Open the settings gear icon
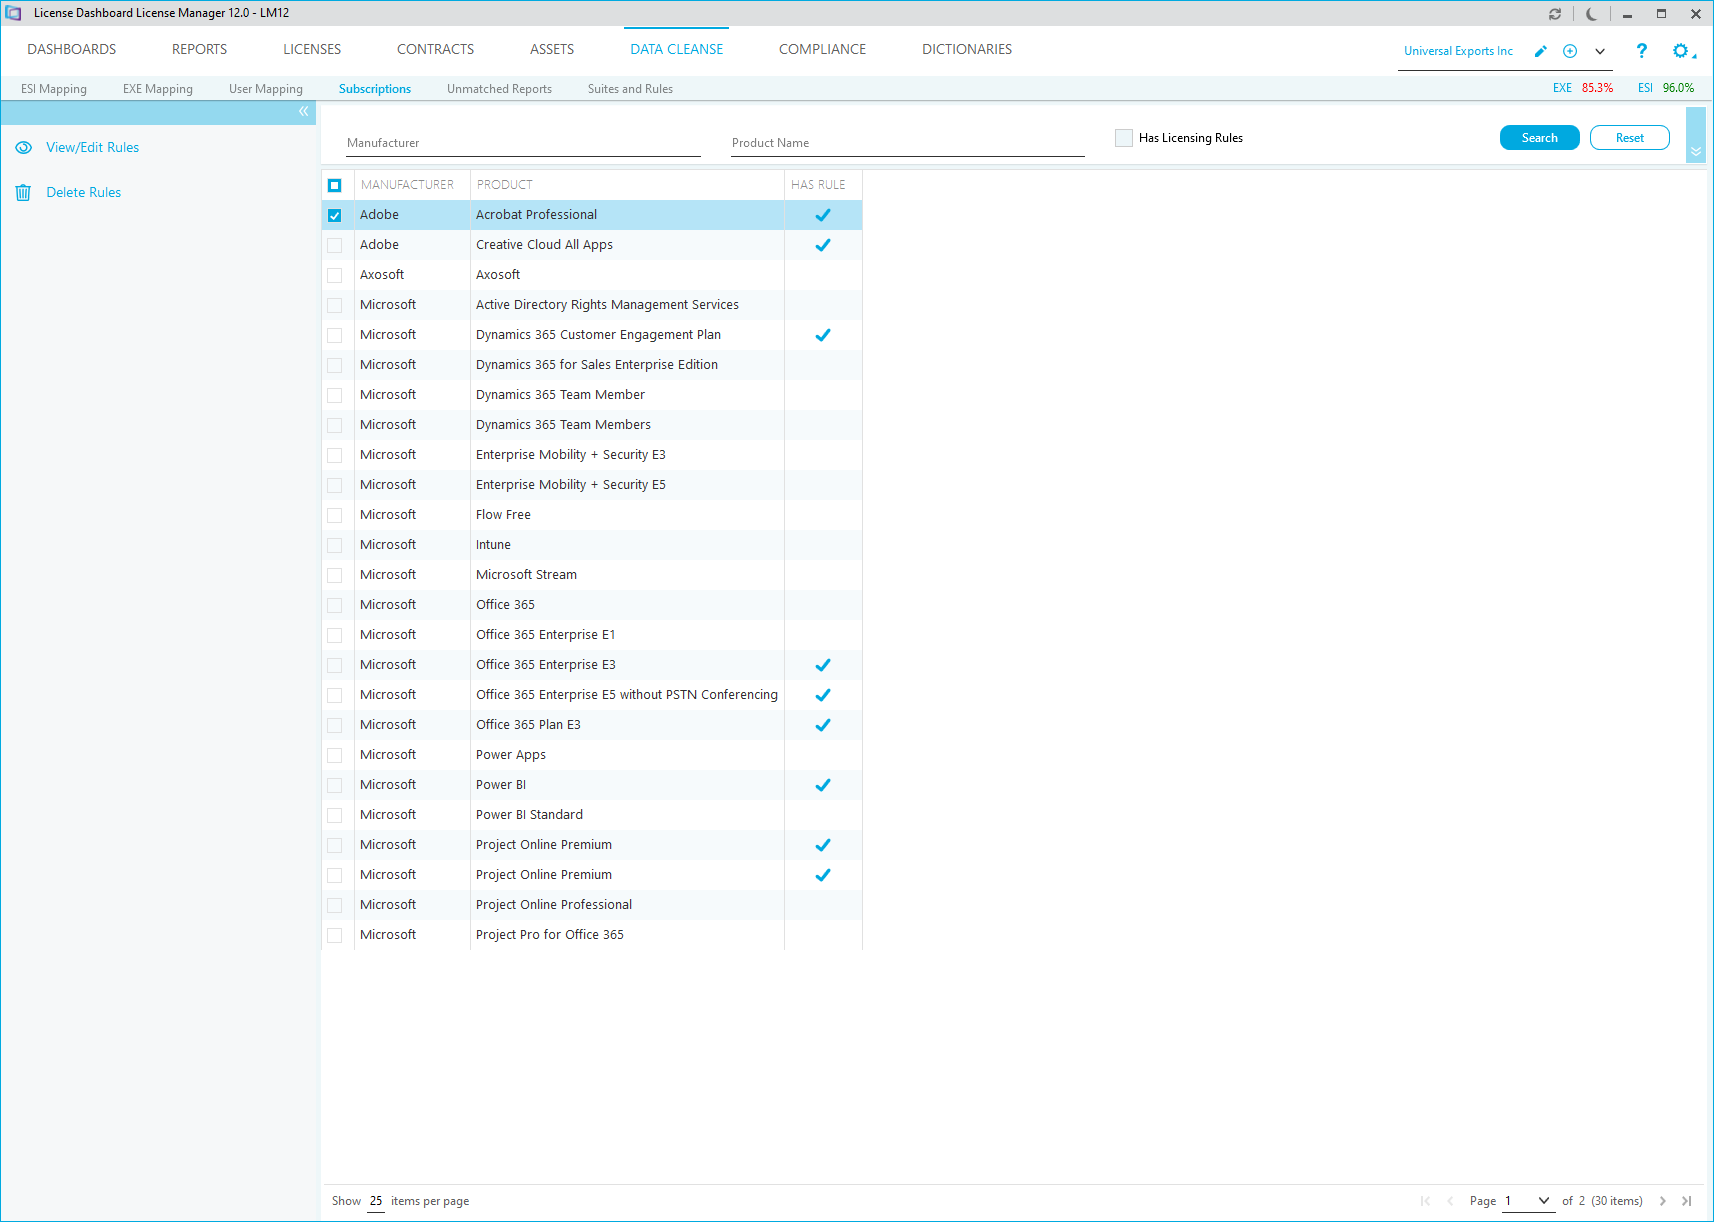Image resolution: width=1714 pixels, height=1222 pixels. (1681, 51)
